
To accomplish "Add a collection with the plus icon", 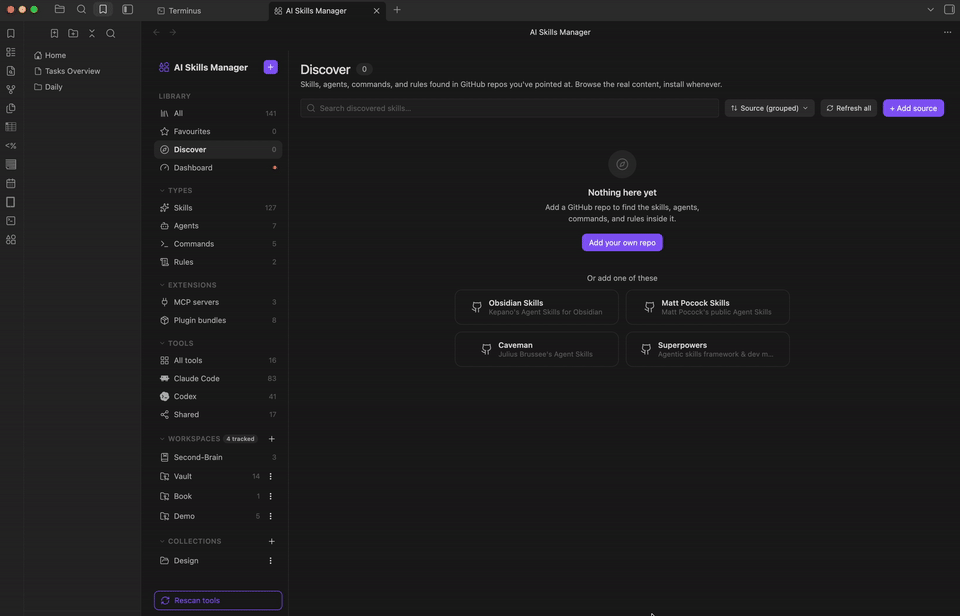I will (272, 541).
